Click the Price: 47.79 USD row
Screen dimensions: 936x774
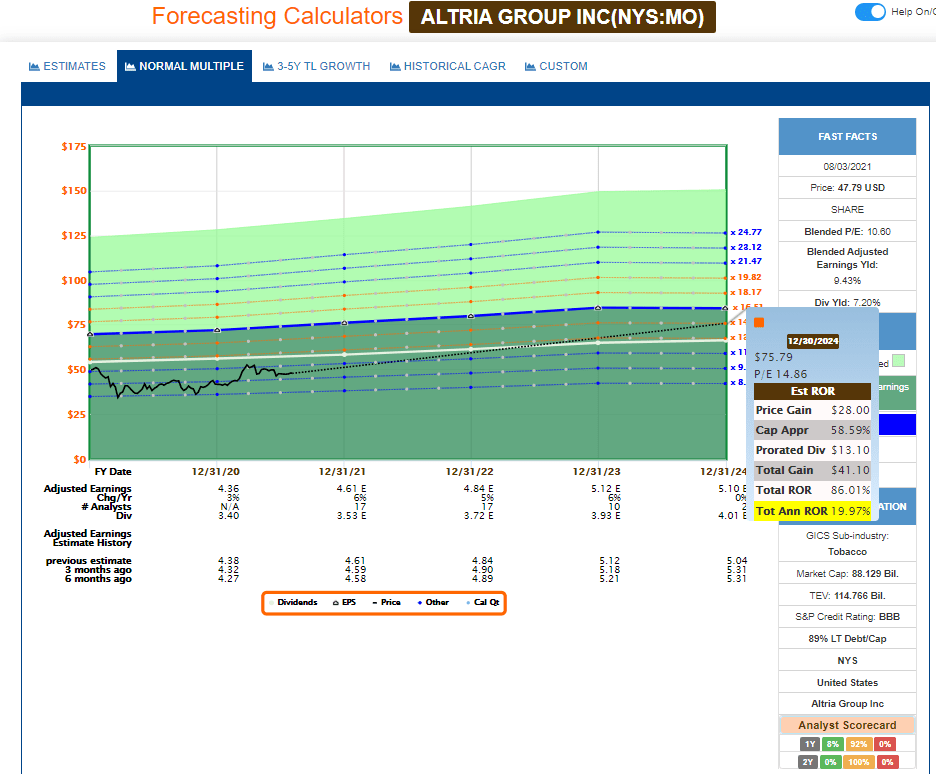pyautogui.click(x=847, y=187)
